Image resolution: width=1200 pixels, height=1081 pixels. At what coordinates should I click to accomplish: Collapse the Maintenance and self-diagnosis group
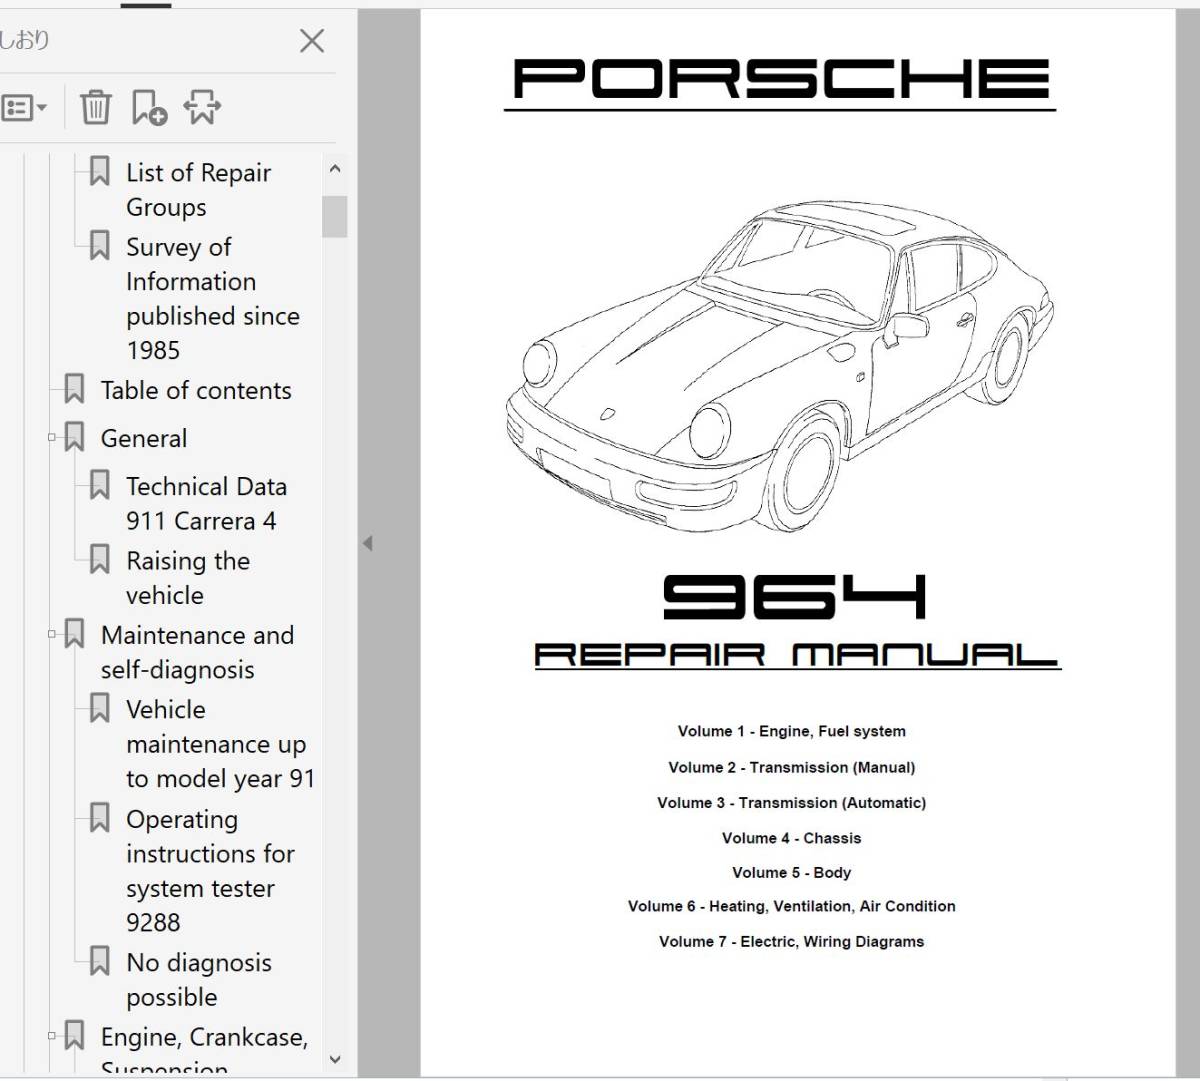point(52,634)
